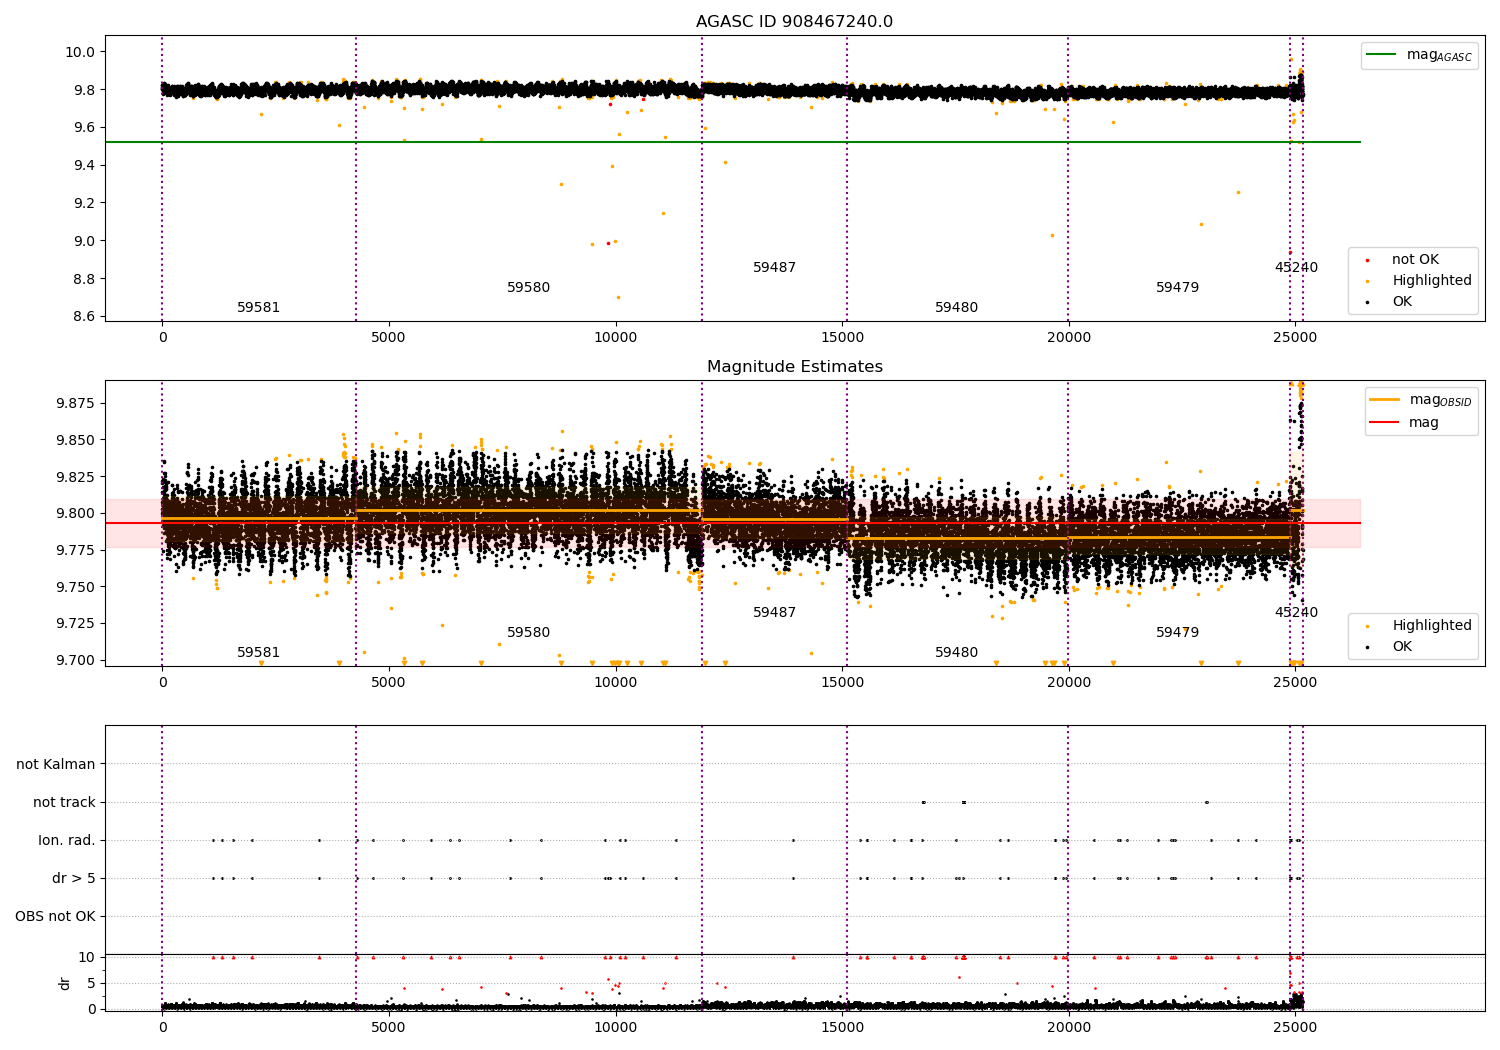The width and height of the screenshot is (1500, 1050).
Task: Click obsid 45240 in Magnitude Estimates plot
Action: click(x=1296, y=613)
